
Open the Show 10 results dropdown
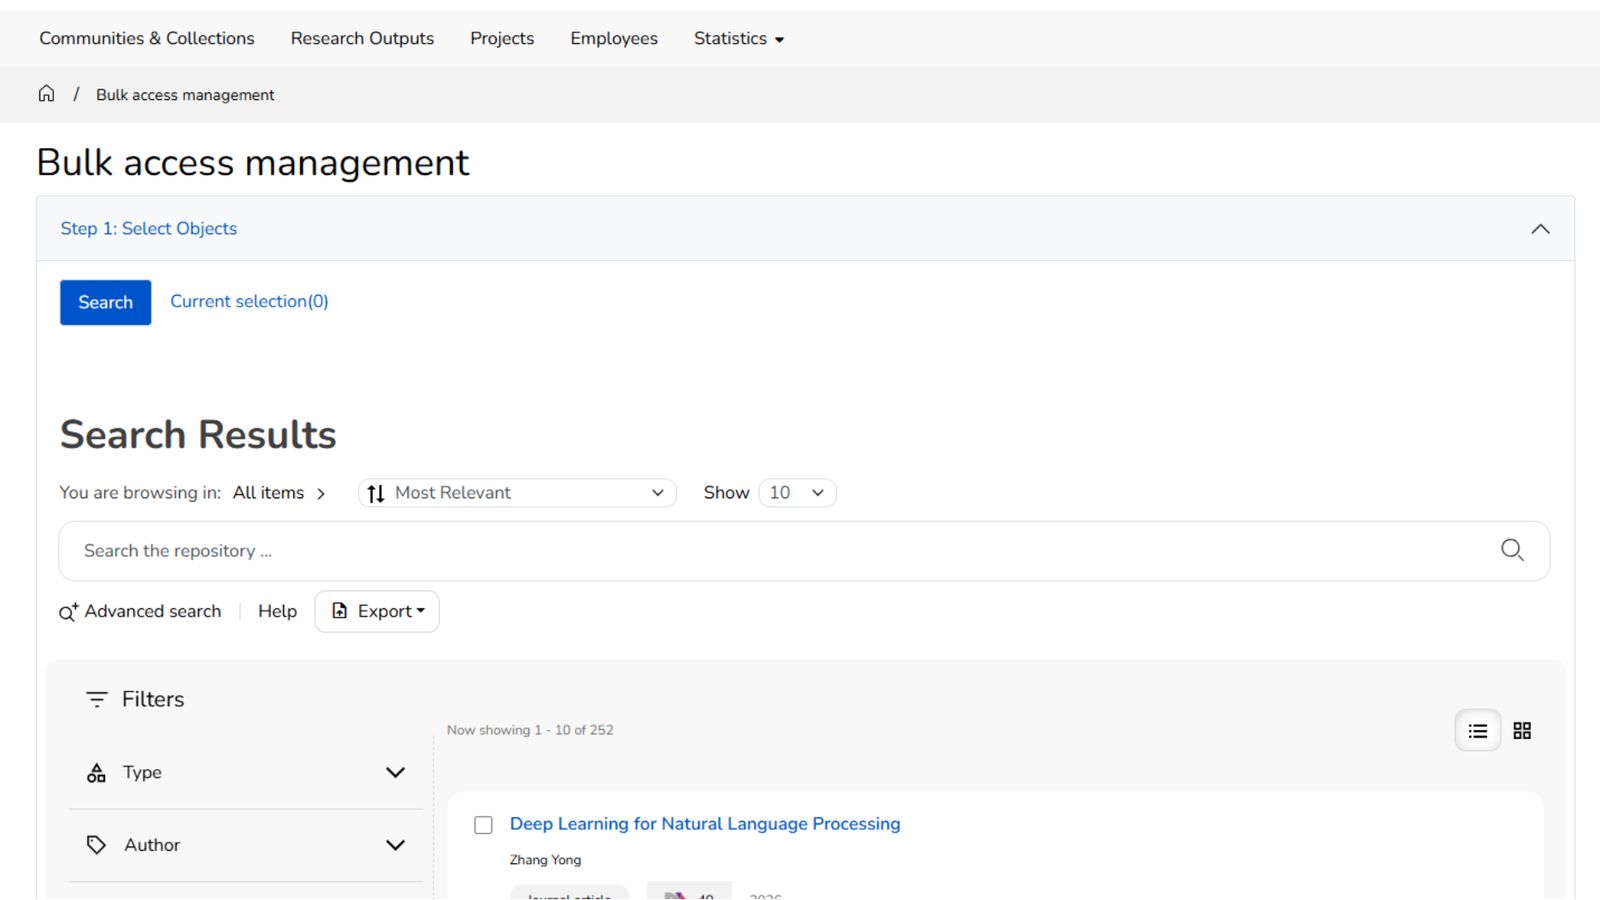(x=797, y=493)
